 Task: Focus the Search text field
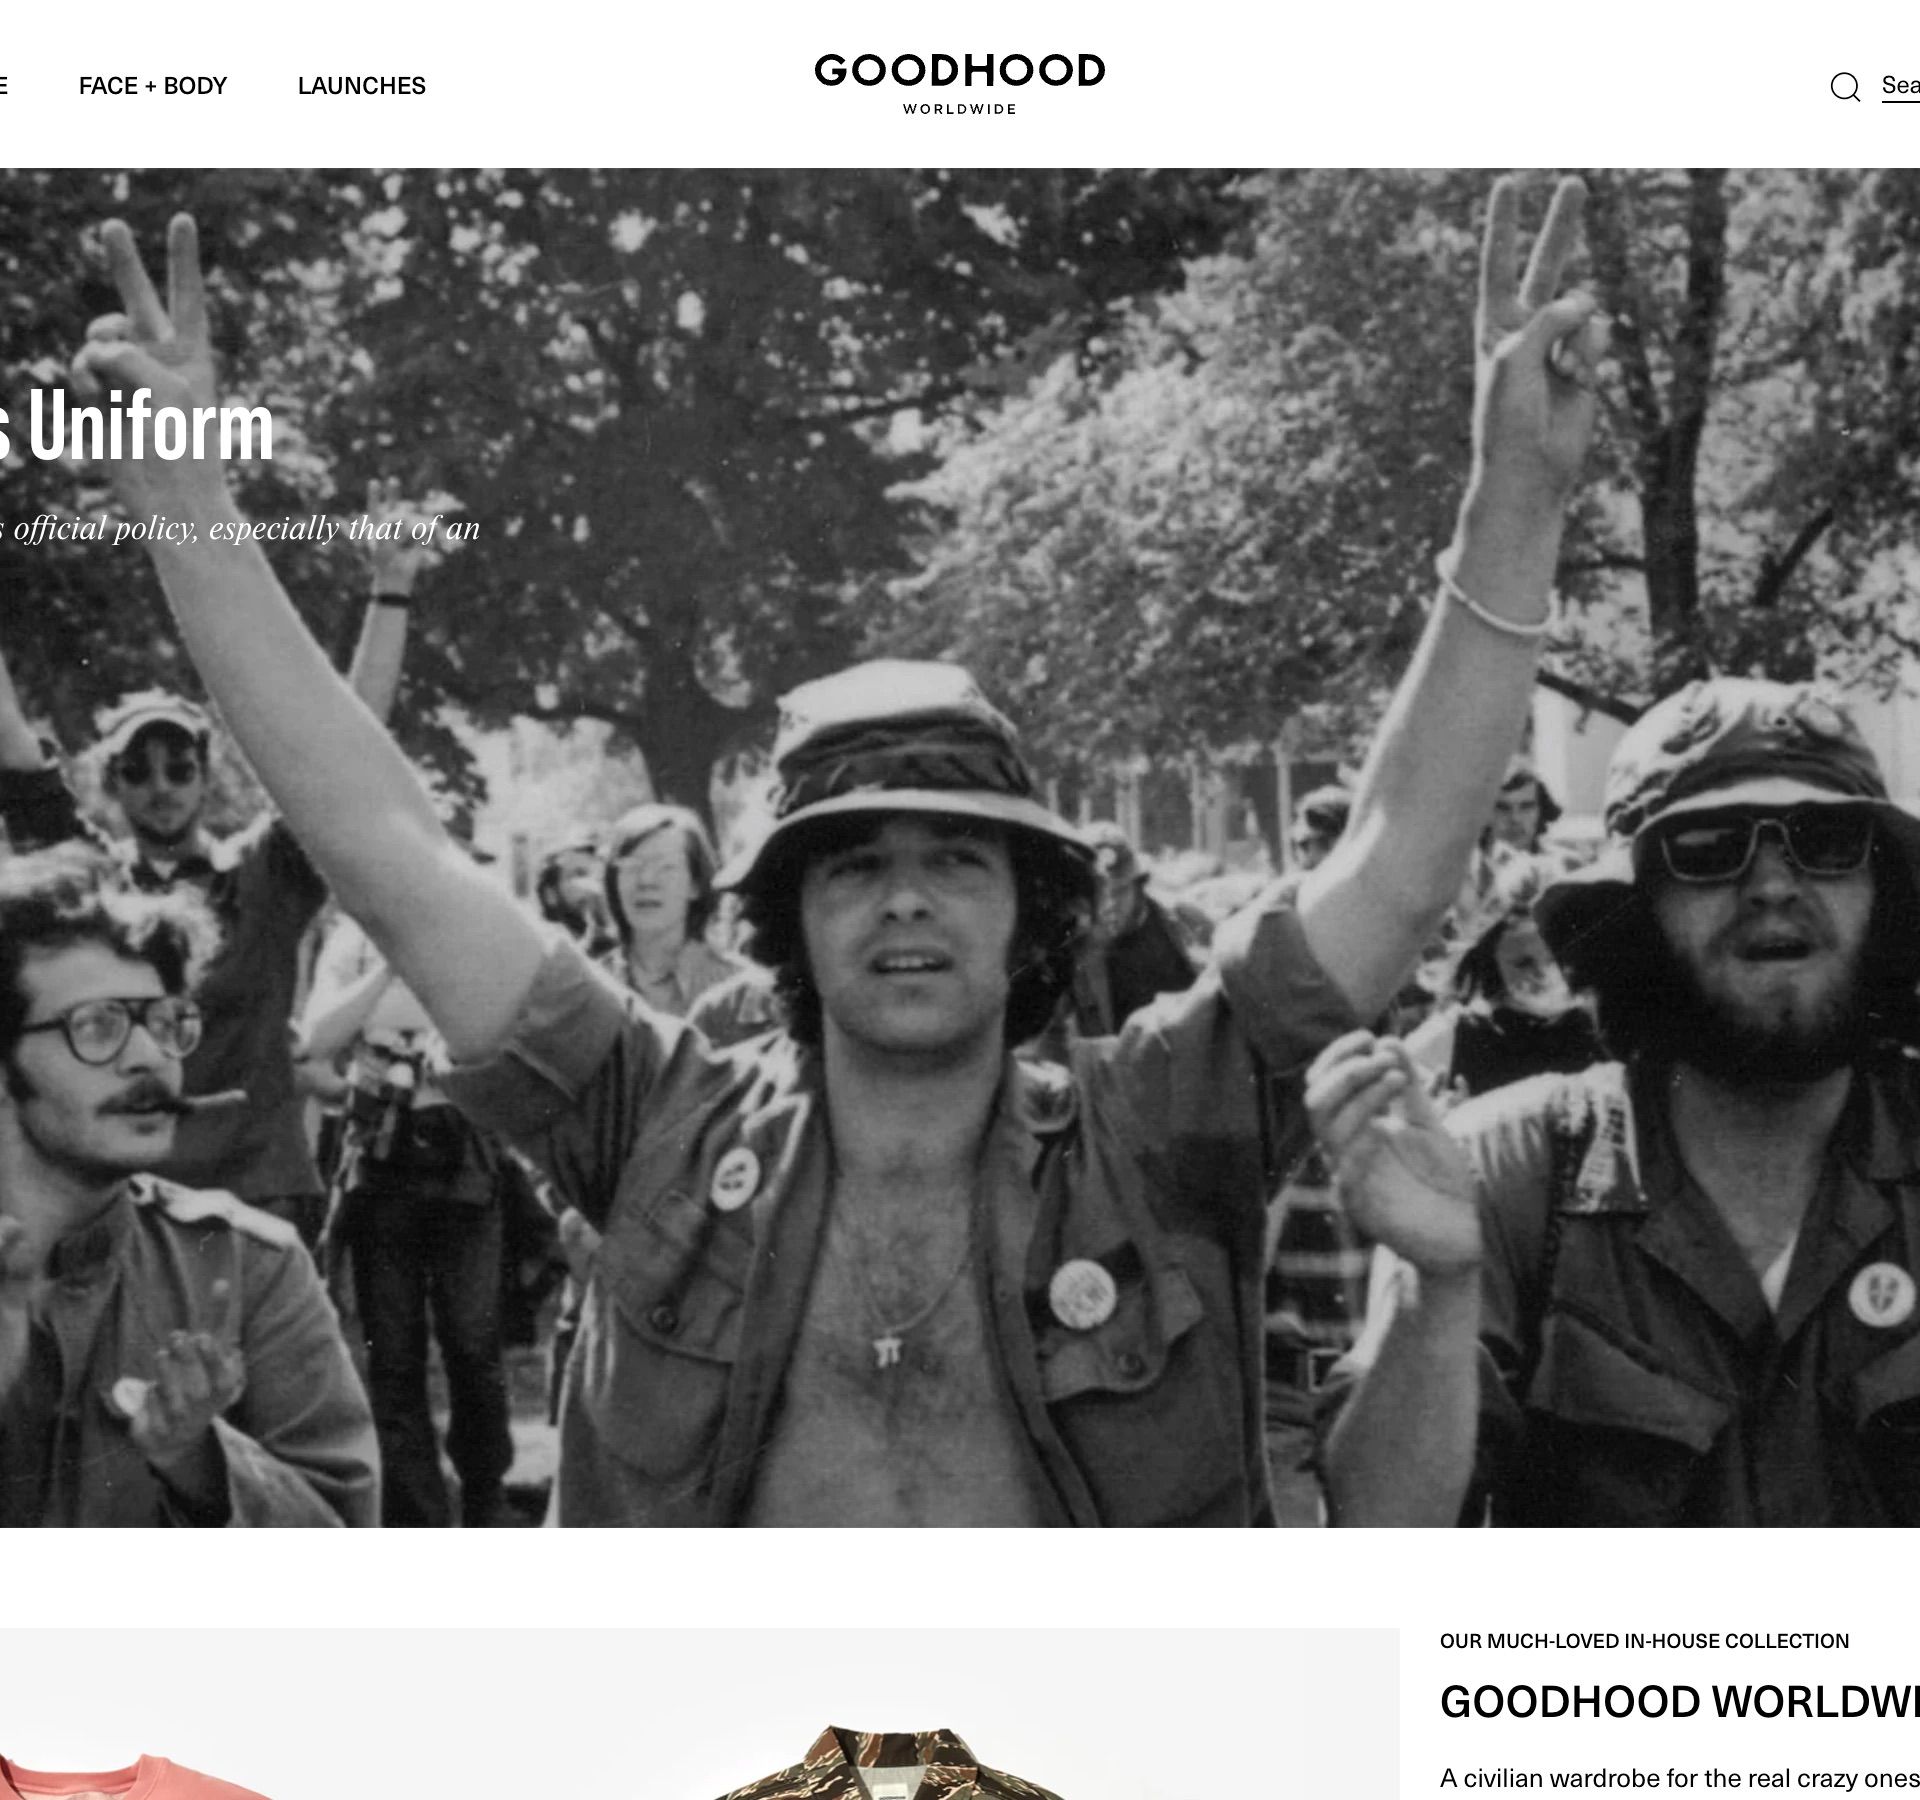(1900, 86)
